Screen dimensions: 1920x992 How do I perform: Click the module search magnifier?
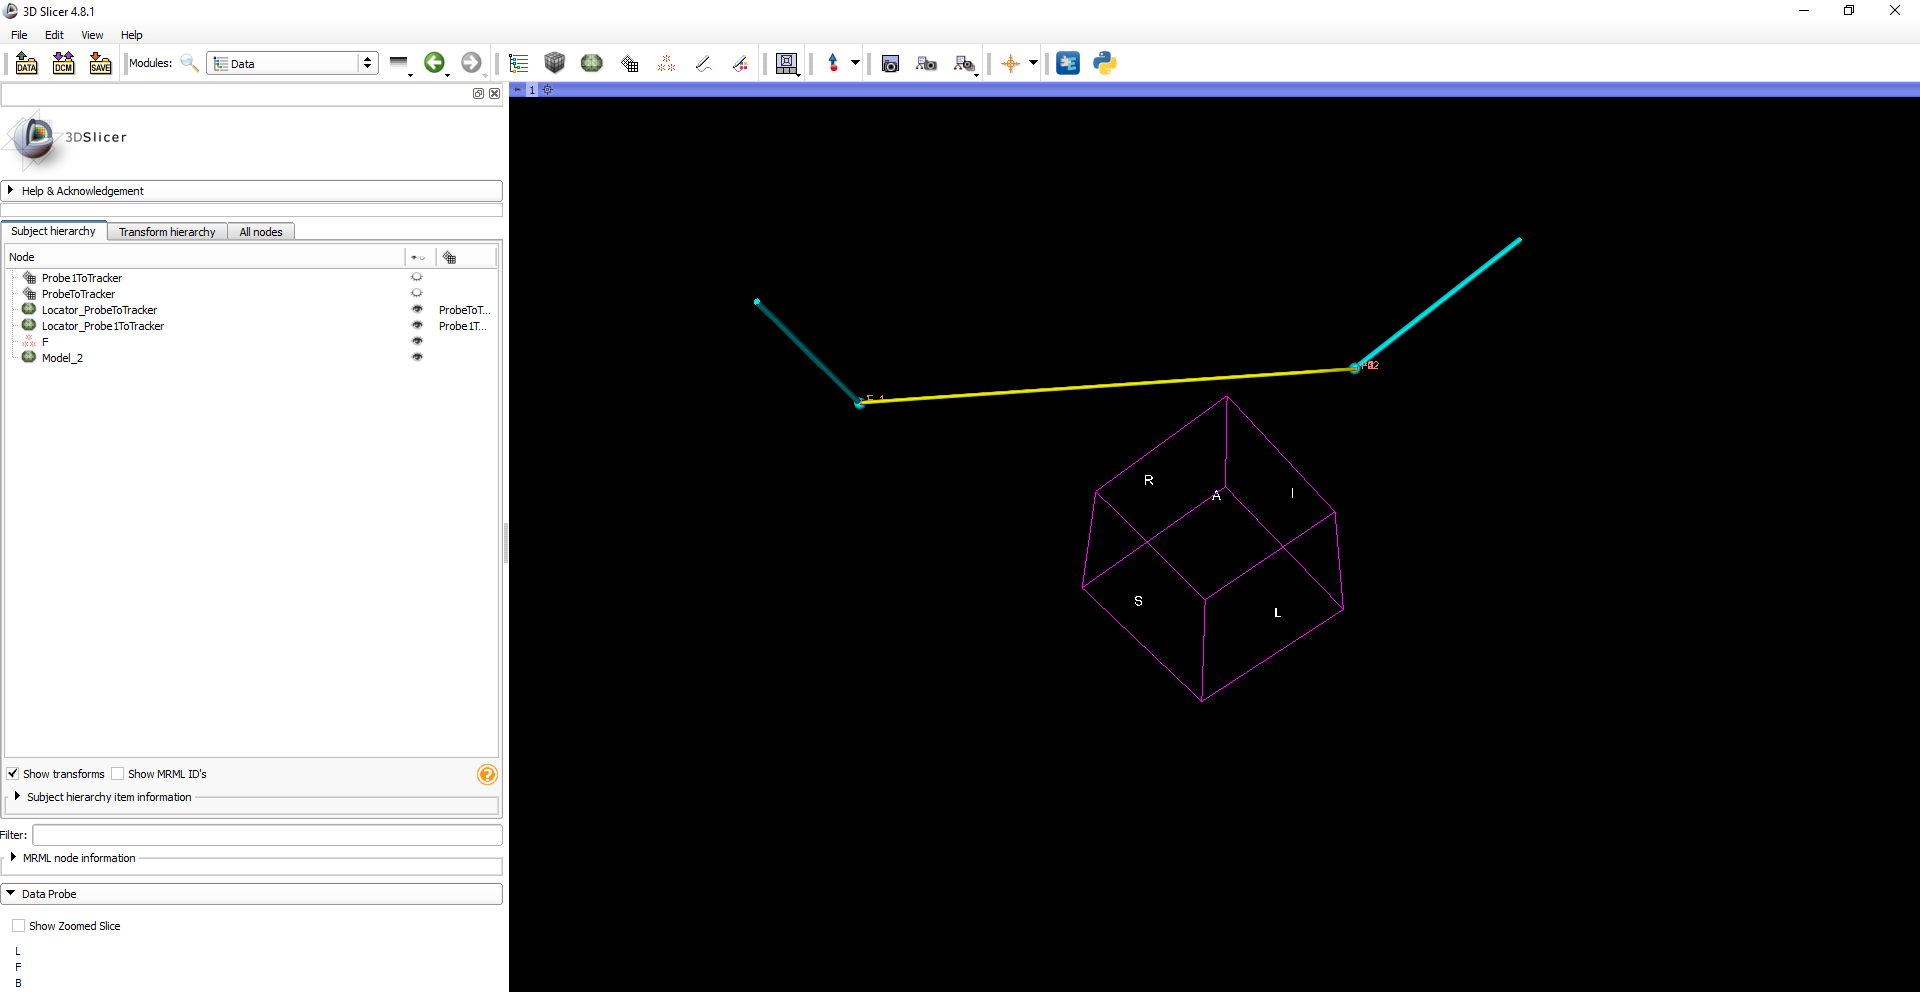[189, 63]
